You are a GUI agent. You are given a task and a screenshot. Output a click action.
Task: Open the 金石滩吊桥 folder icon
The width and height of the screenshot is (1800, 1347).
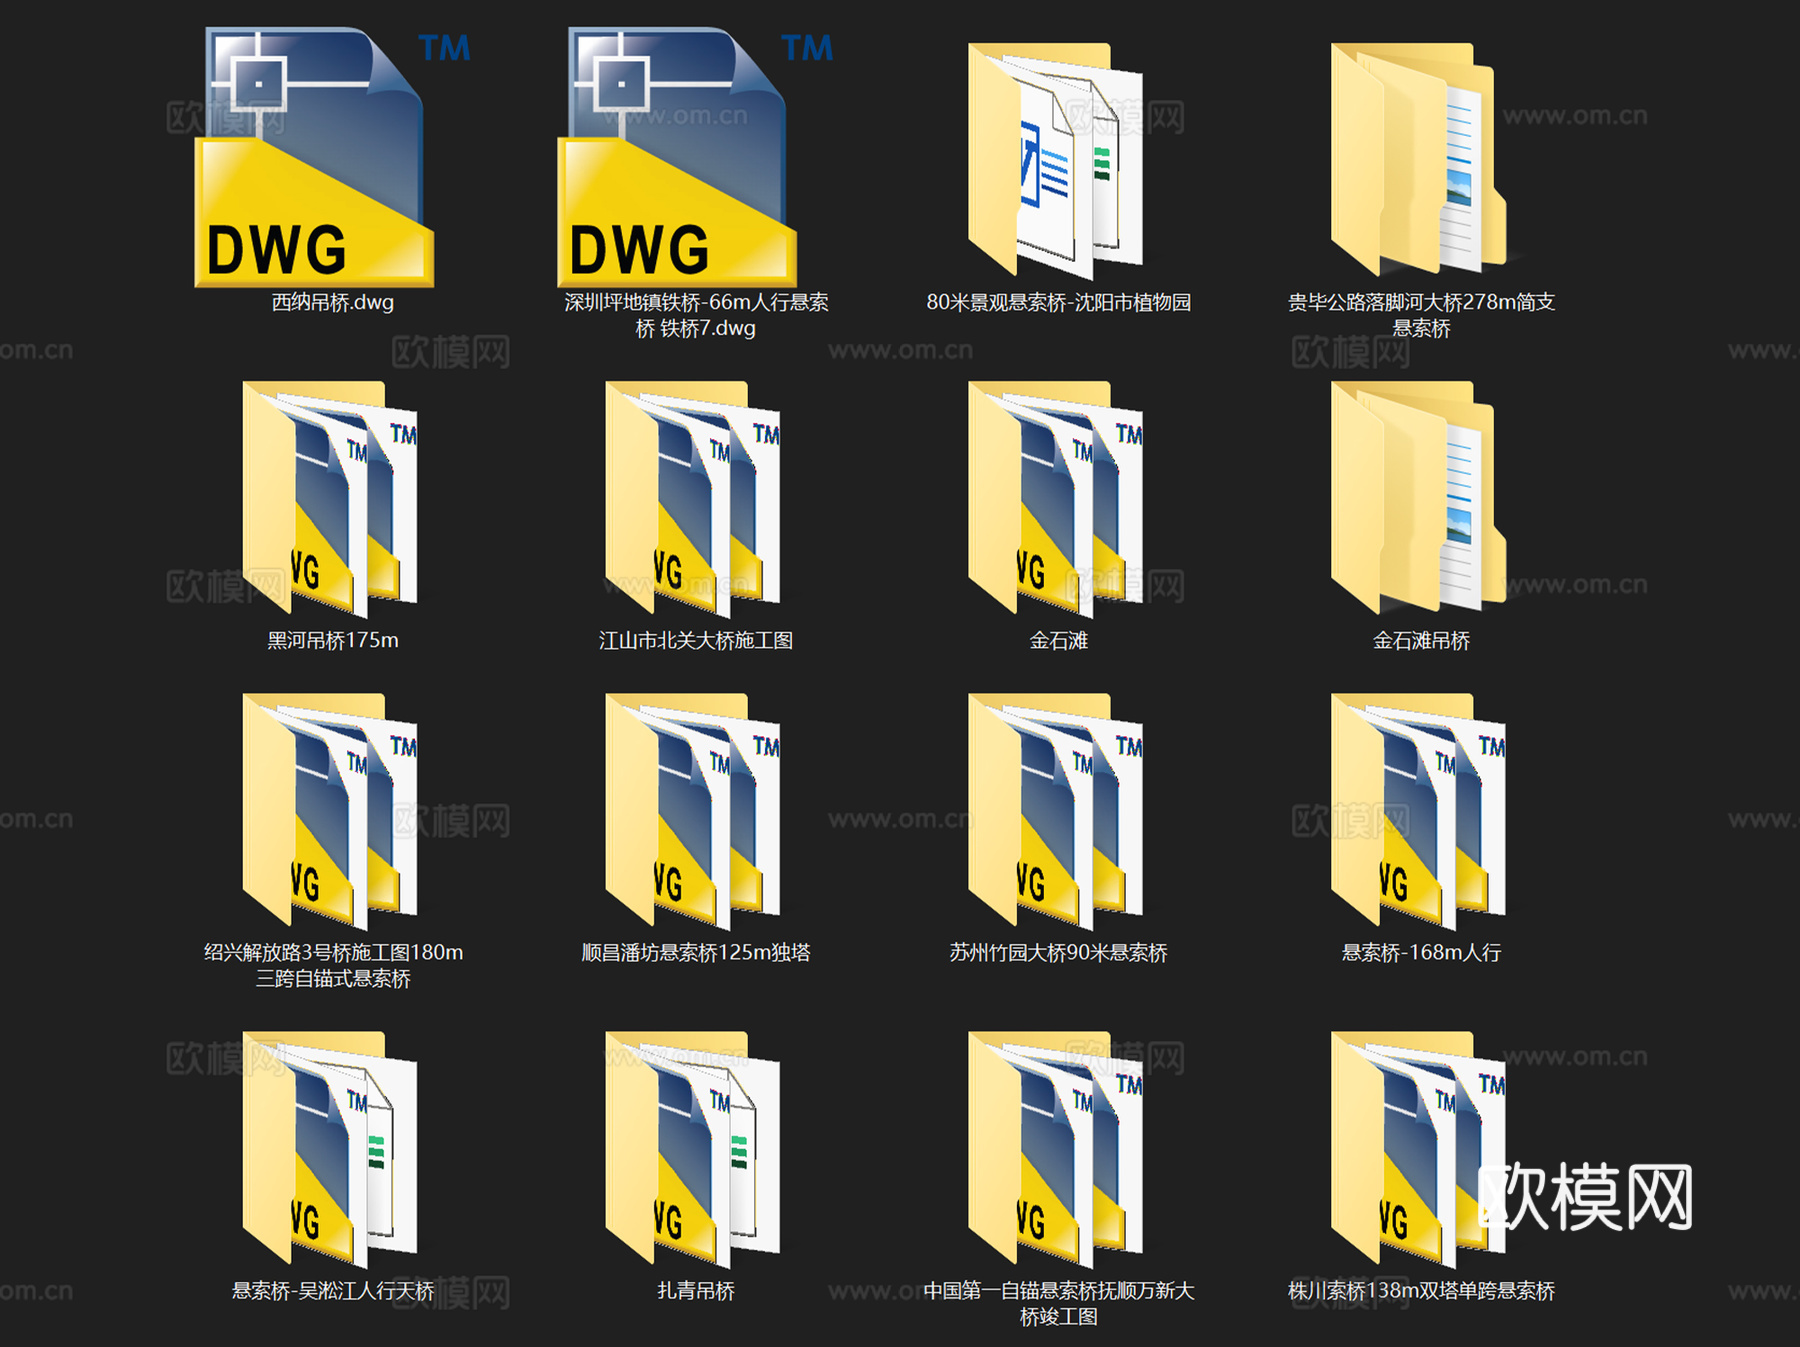[x=1418, y=497]
